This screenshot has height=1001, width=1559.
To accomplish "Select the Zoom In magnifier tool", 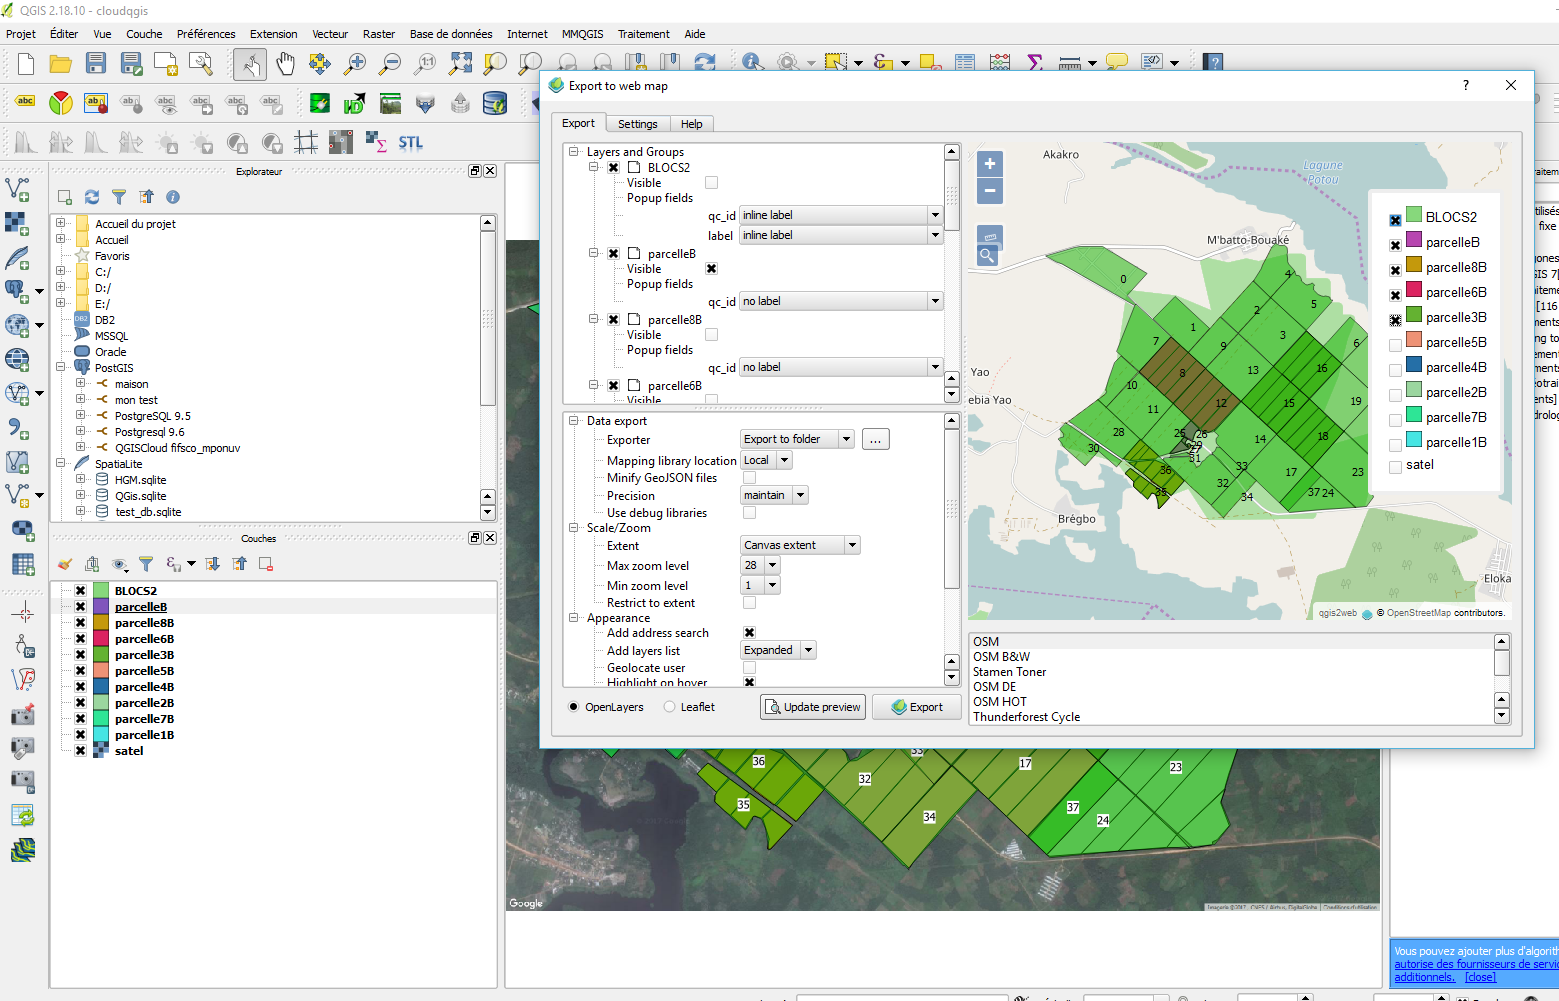I will (x=353, y=62).
